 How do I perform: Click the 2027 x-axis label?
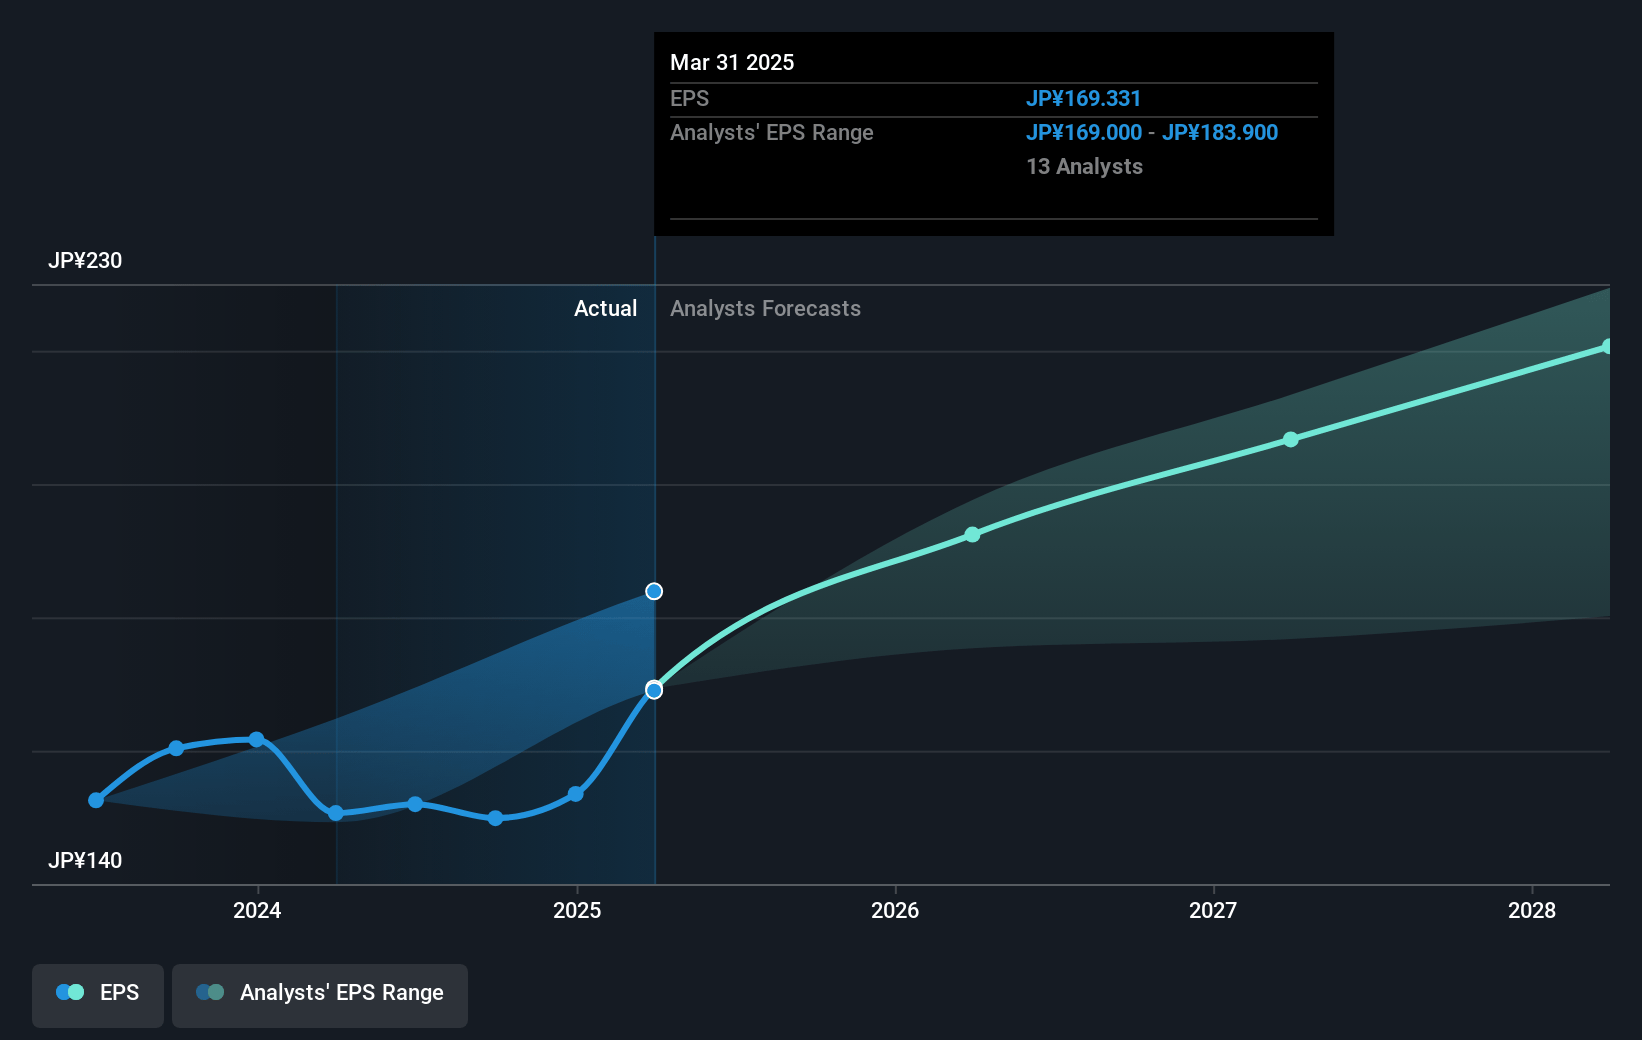1213,911
